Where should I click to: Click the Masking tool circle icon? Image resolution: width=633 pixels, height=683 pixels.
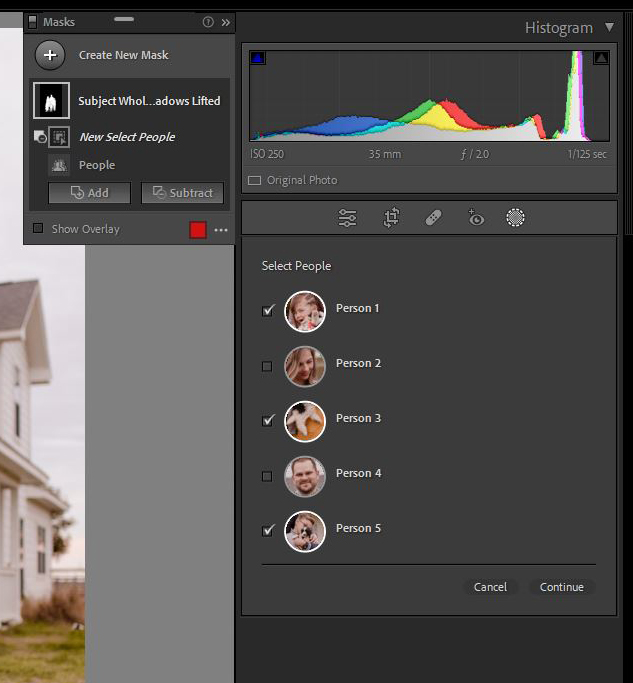pos(515,218)
